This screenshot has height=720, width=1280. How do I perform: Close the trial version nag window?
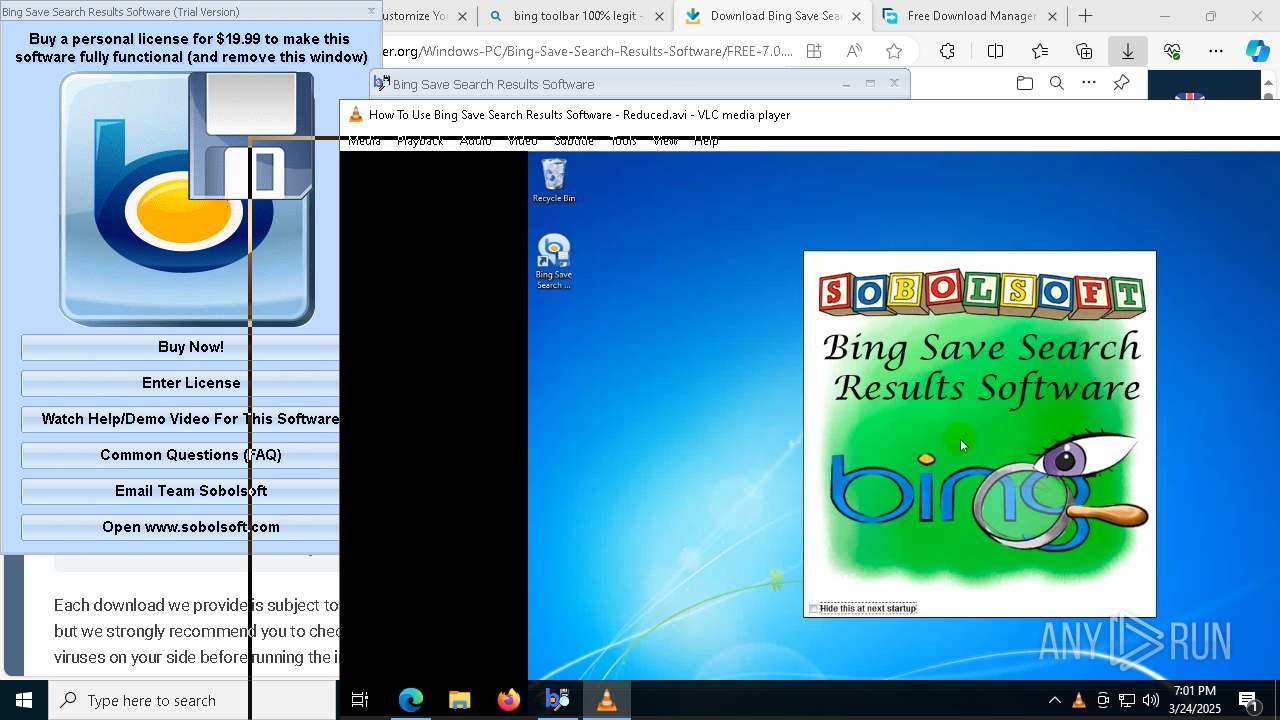[371, 11]
